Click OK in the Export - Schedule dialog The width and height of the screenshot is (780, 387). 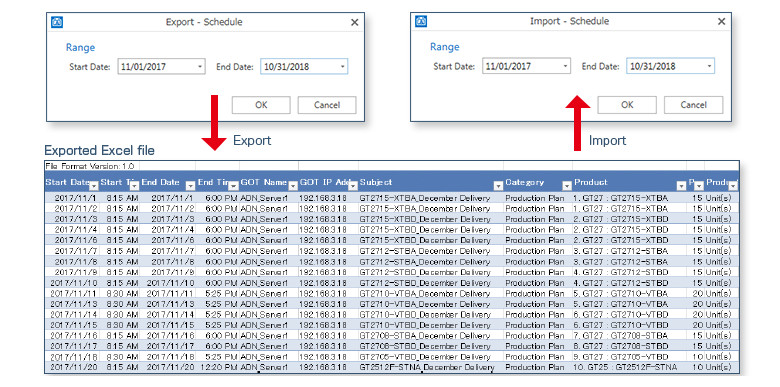[261, 105]
